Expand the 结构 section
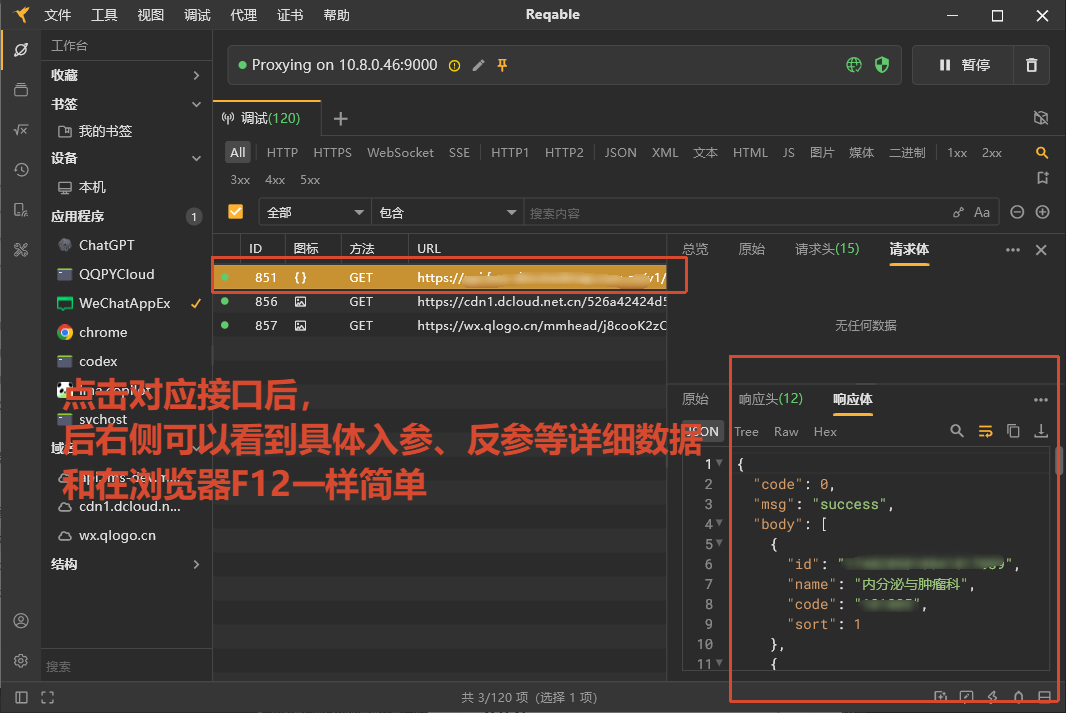Screen dimensions: 1066x713 [x=126, y=564]
